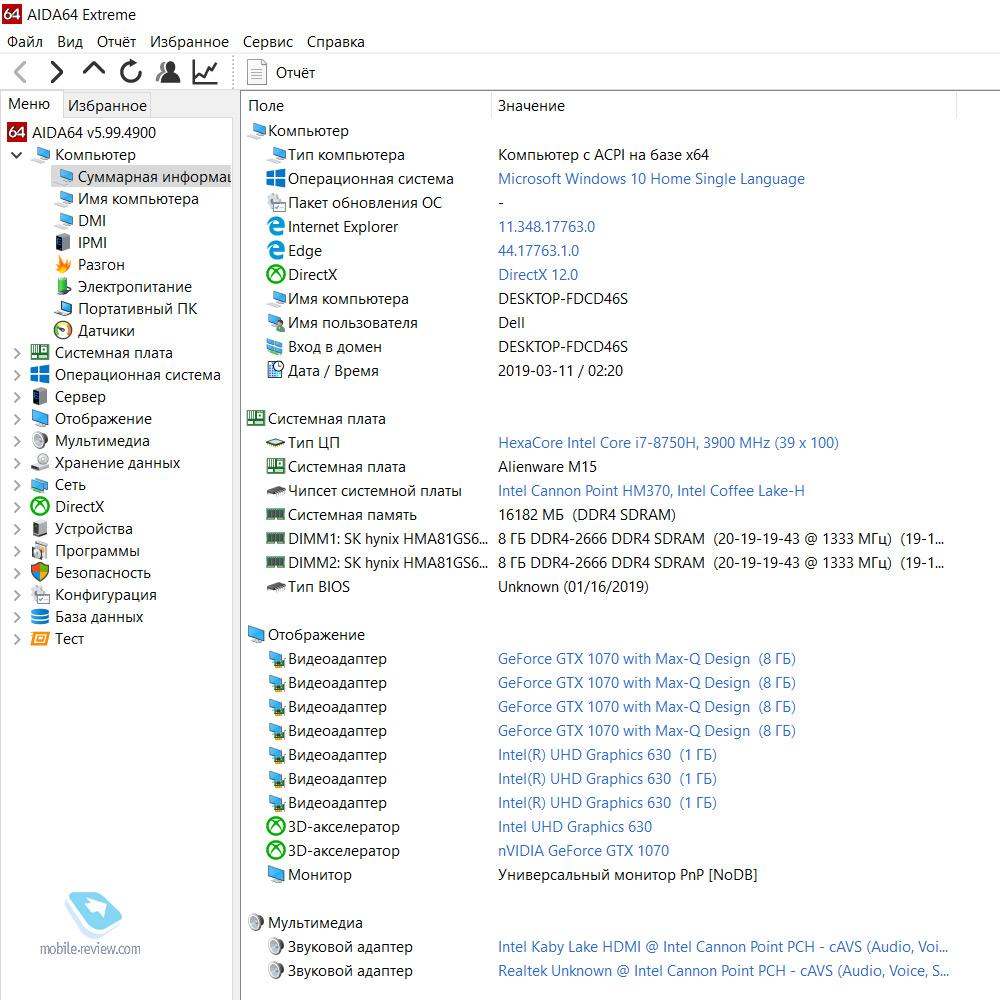Switch to the Избранное sidebar tab
Image resolution: width=1000 pixels, height=1000 pixels.
(x=107, y=105)
